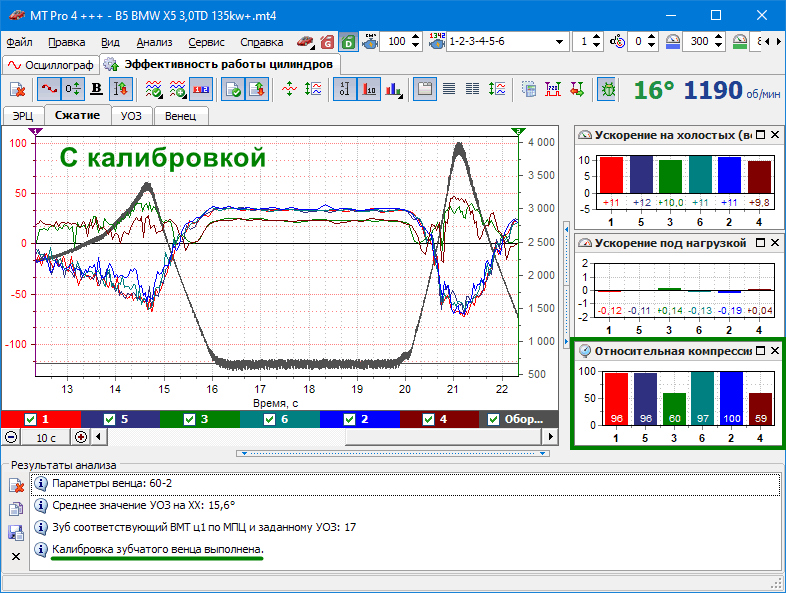Uncheck cylinder 4 checkbox in legend

[x=429, y=419]
